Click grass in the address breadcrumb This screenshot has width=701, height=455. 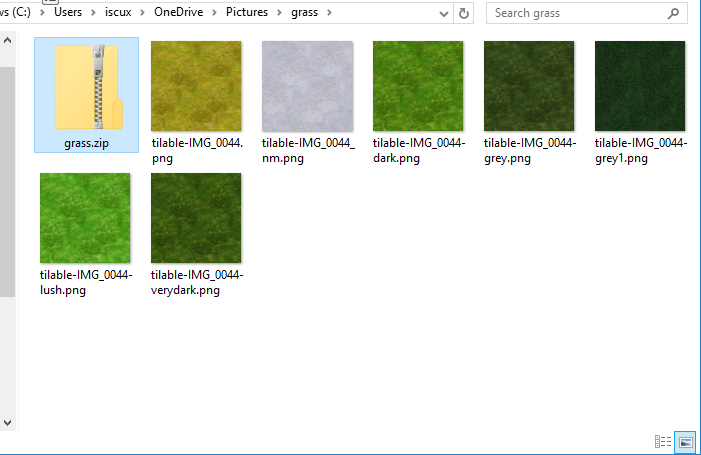(x=304, y=12)
